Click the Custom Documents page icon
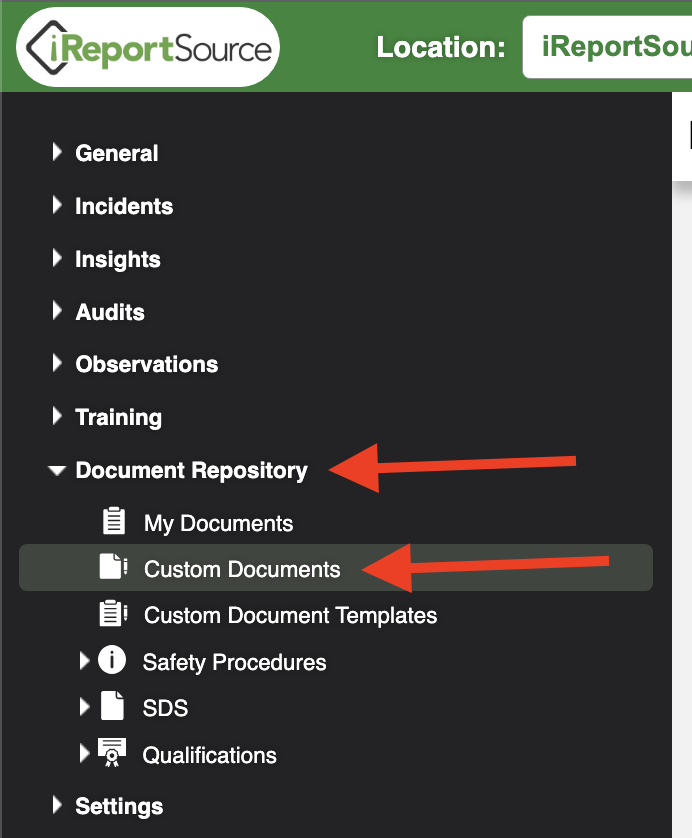Image resolution: width=692 pixels, height=838 pixels. (x=113, y=567)
